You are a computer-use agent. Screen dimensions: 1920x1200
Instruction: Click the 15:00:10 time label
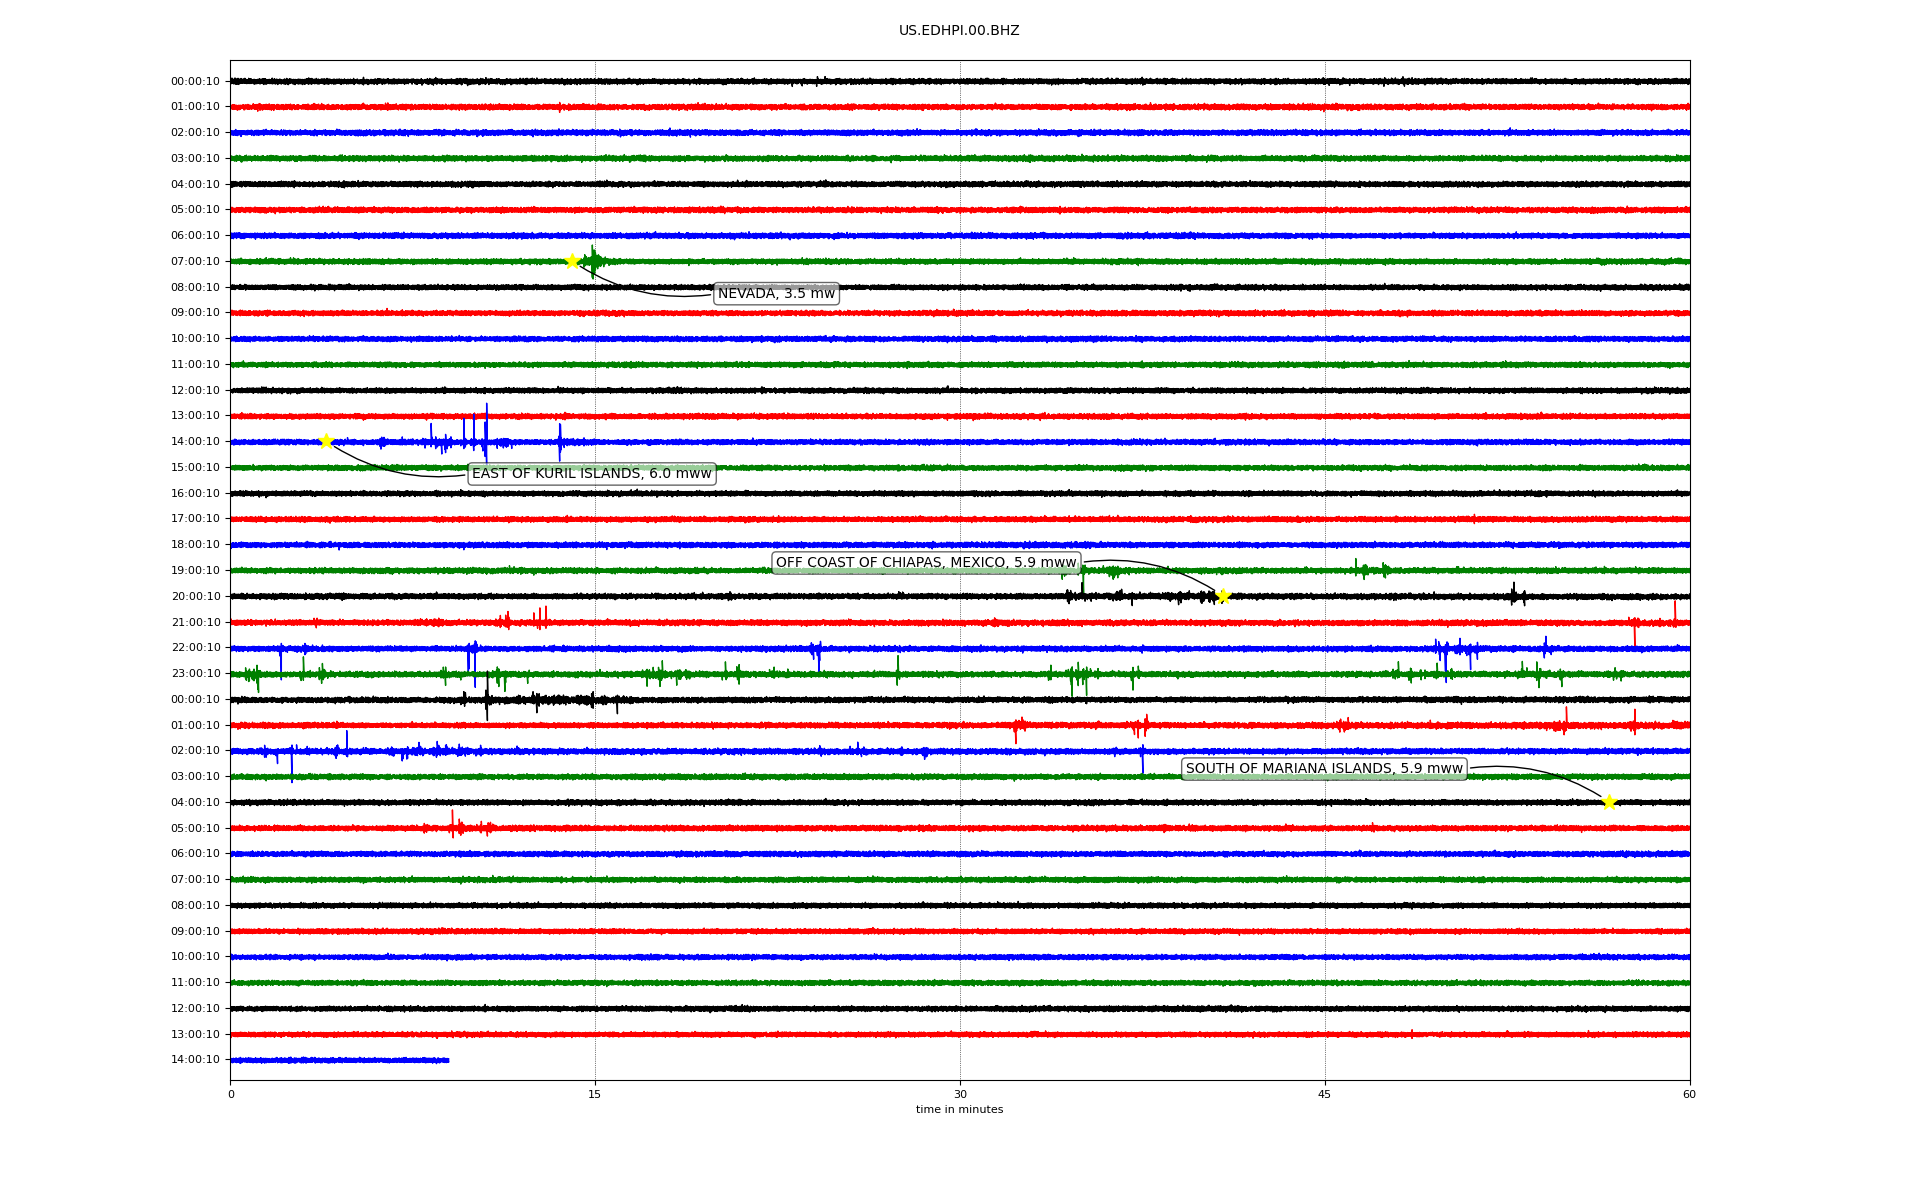pyautogui.click(x=195, y=468)
